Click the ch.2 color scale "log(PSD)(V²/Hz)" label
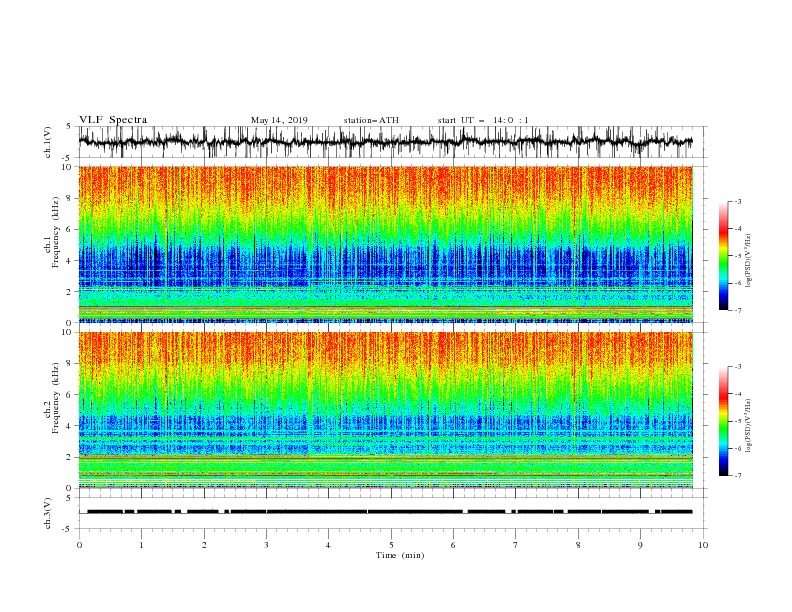This screenshot has height=612, width=792. [x=749, y=426]
